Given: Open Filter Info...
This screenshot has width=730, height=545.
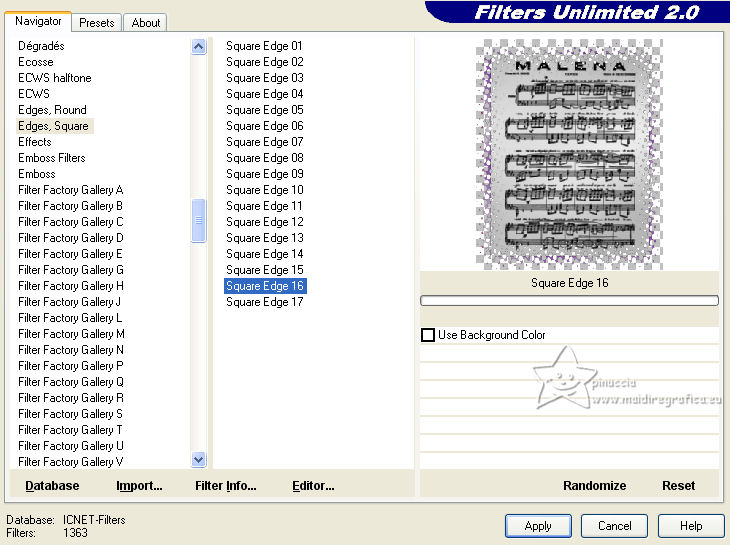Looking at the screenshot, I should pyautogui.click(x=226, y=486).
